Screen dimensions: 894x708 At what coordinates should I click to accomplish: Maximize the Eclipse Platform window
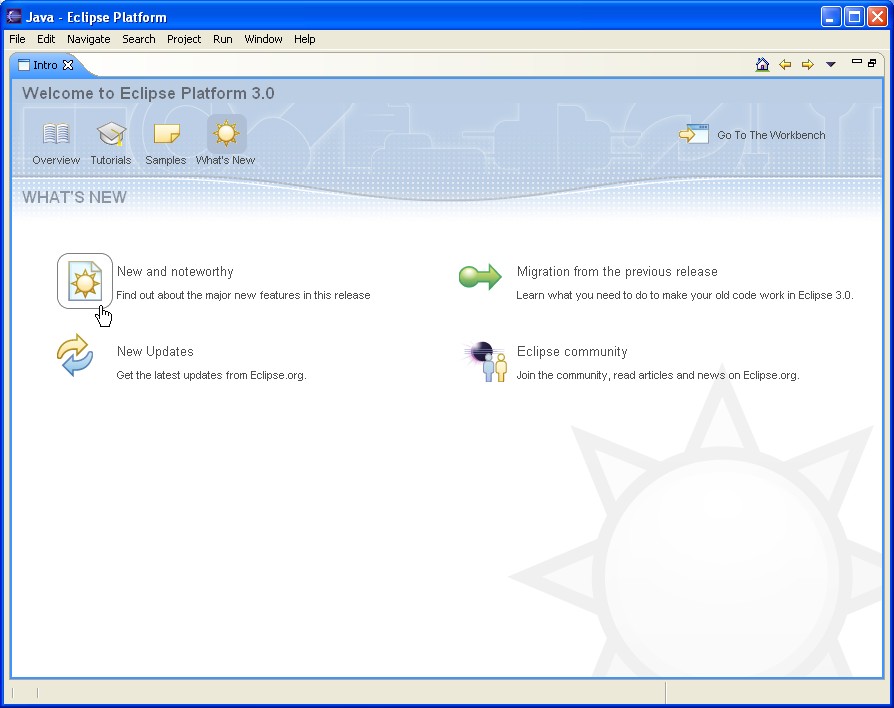tap(854, 17)
